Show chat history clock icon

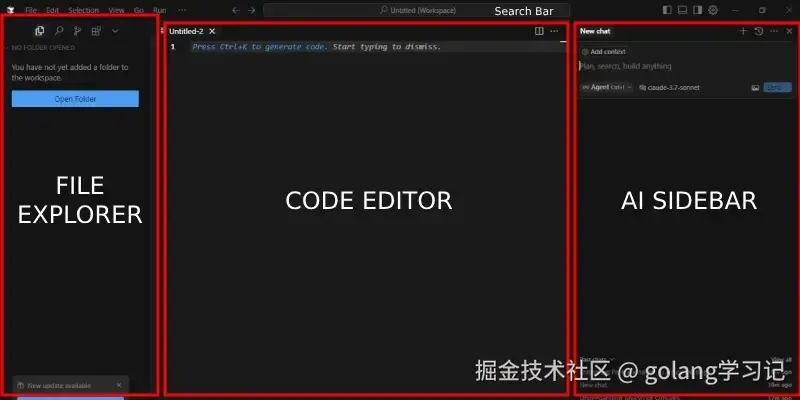point(759,31)
